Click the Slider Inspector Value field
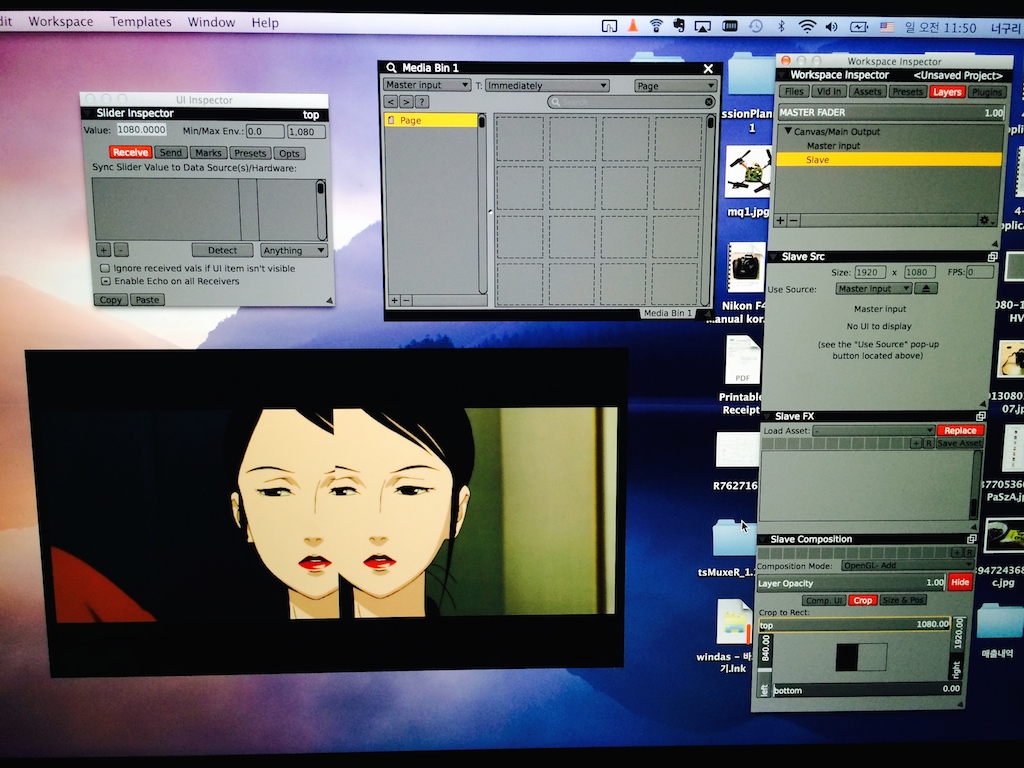This screenshot has height=768, width=1024. [x=142, y=130]
